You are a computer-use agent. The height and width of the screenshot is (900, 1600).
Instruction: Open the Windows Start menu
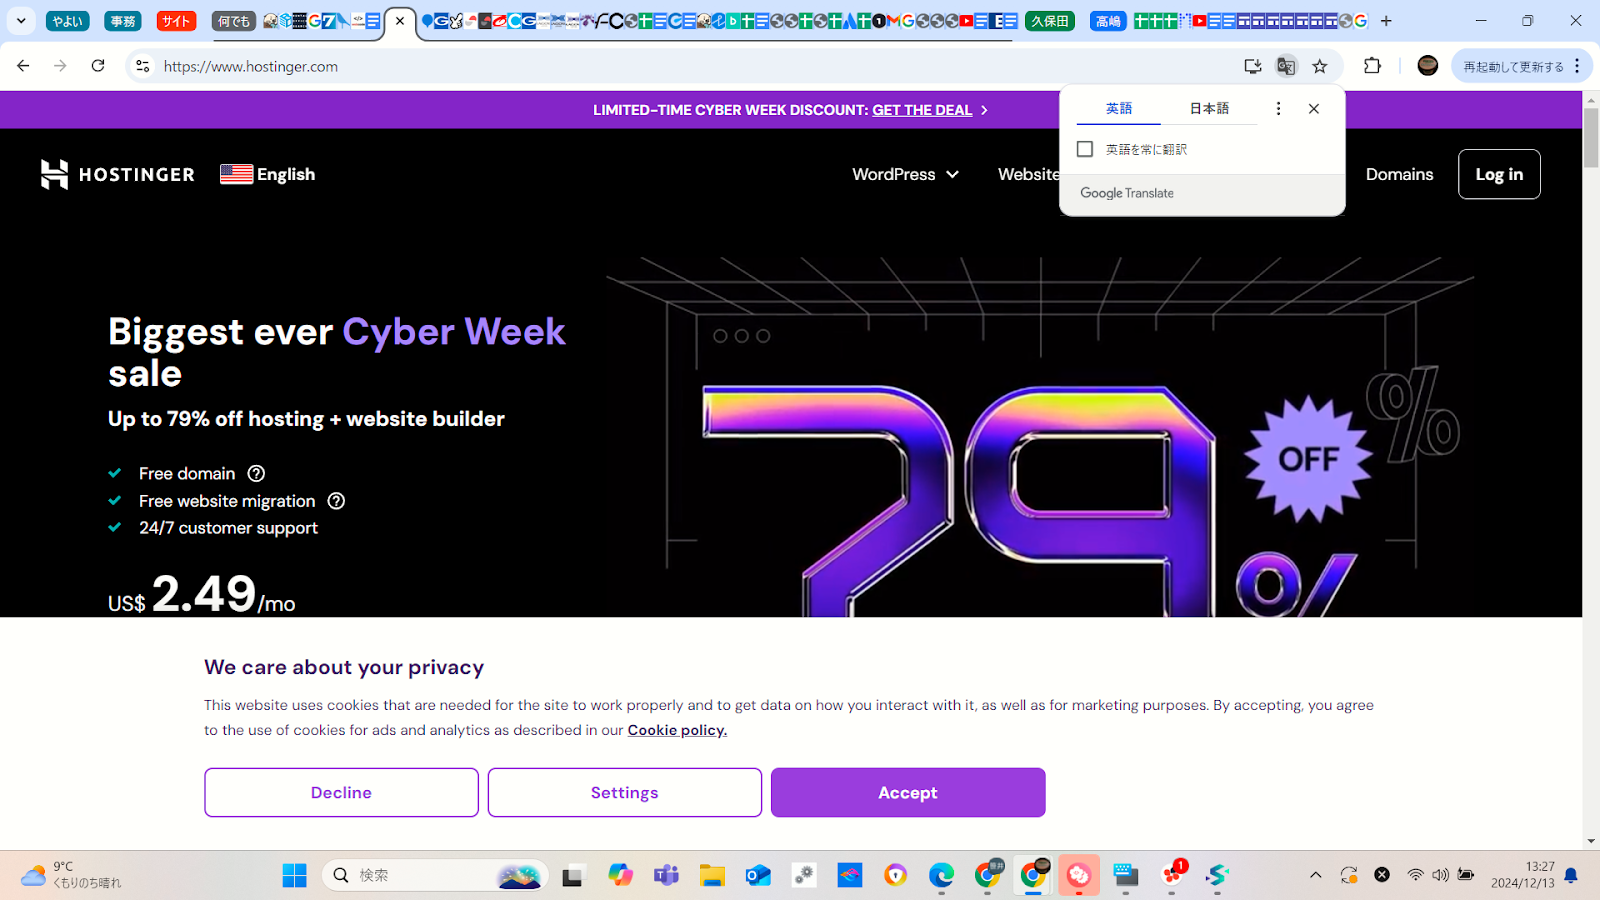(295, 875)
